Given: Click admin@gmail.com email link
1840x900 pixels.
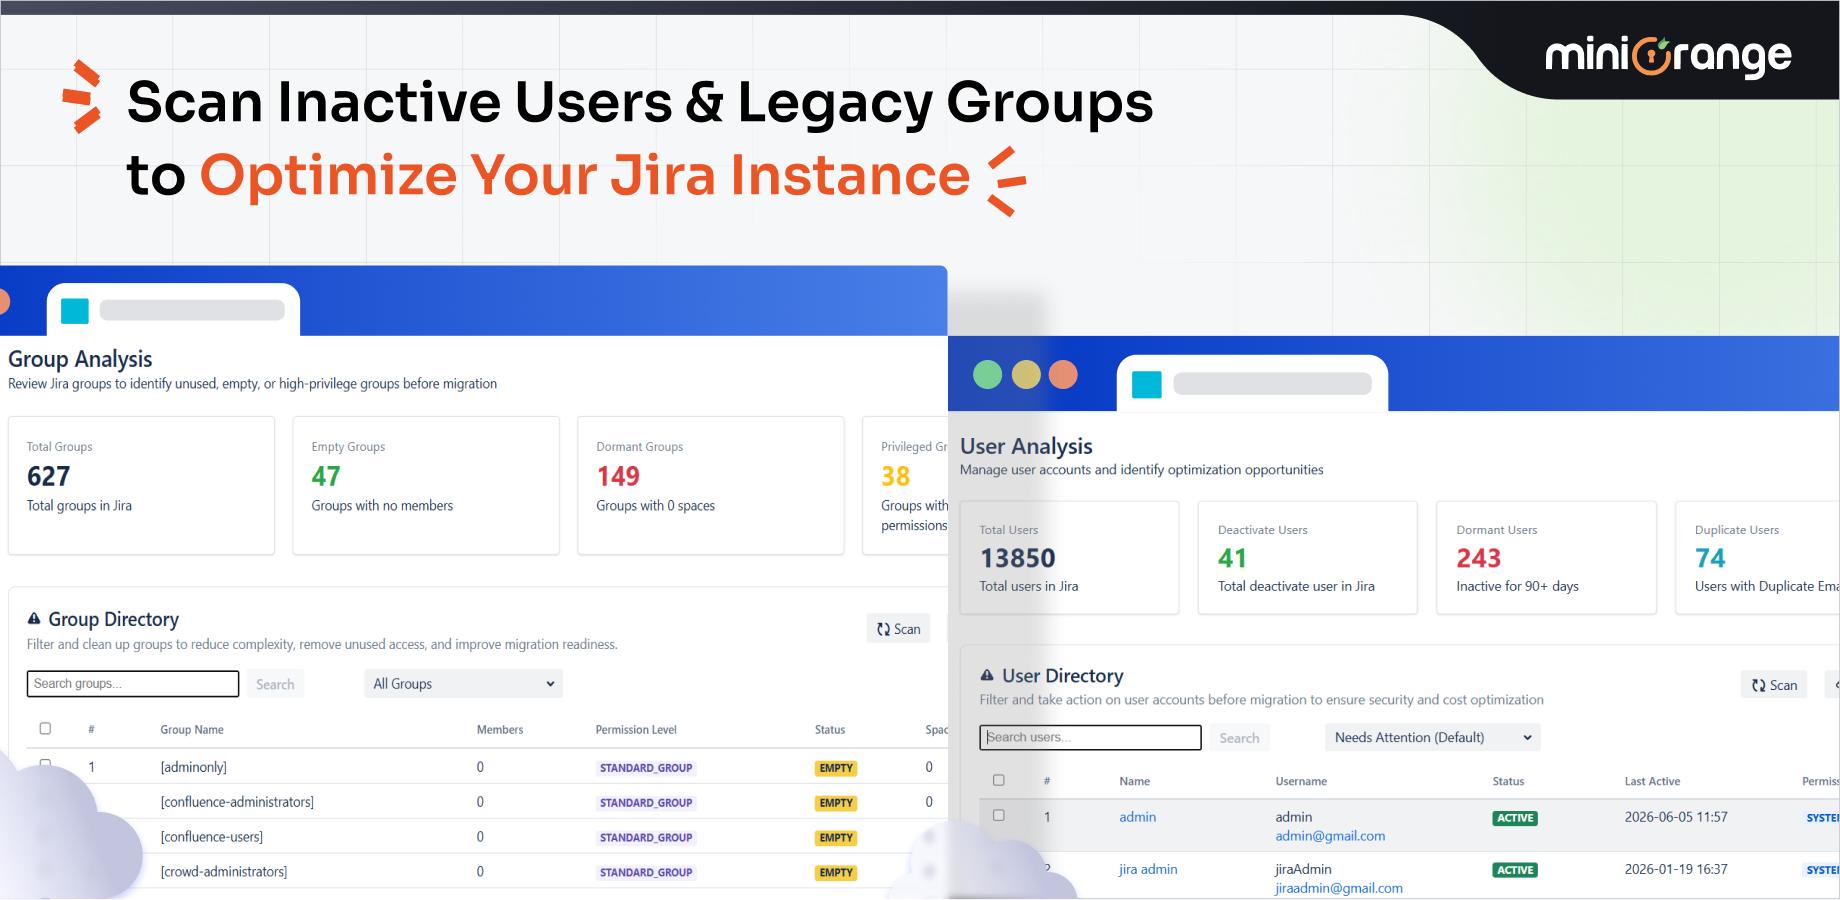Looking at the screenshot, I should coord(1330,836).
